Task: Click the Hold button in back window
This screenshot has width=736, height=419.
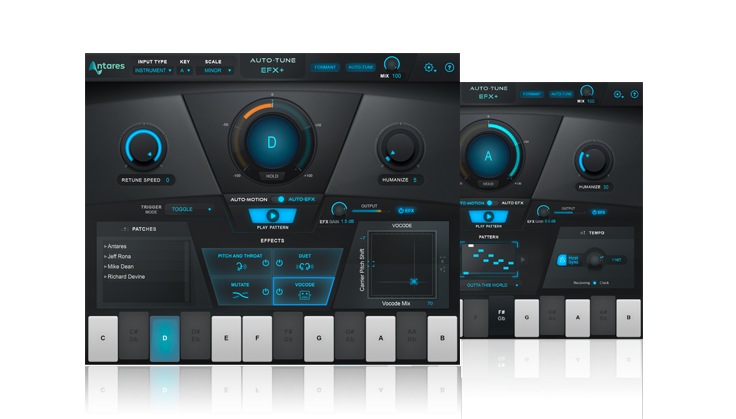Action: point(488,184)
